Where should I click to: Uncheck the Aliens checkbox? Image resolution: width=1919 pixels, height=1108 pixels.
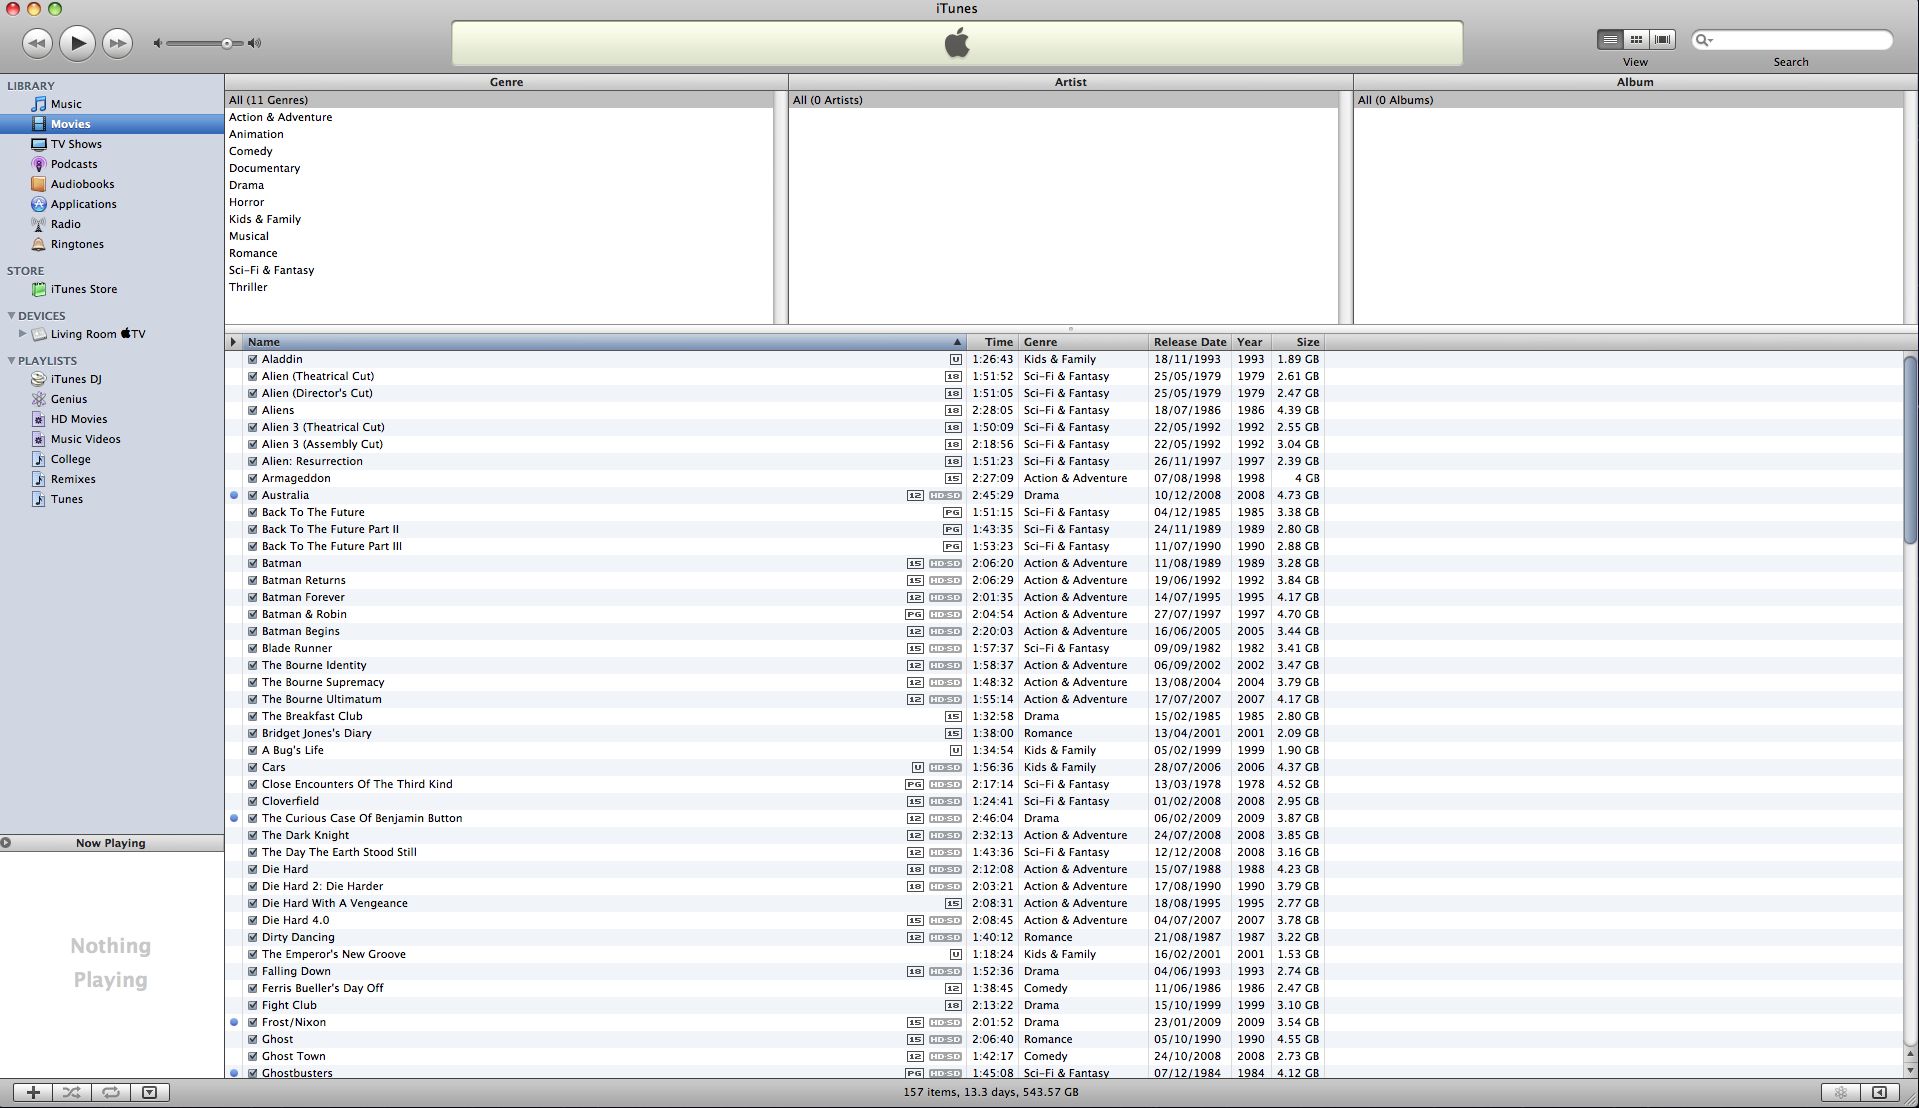coord(253,410)
